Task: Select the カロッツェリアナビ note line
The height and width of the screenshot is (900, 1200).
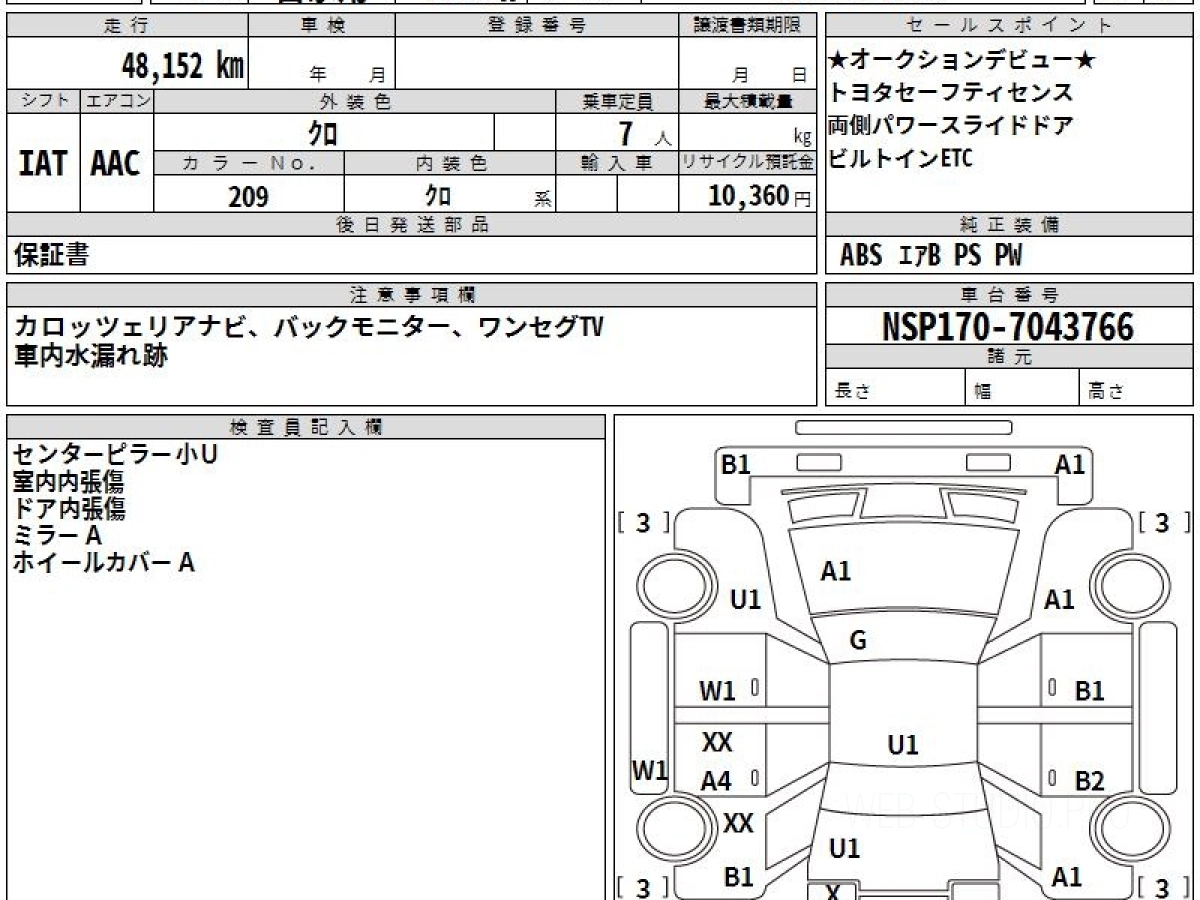Action: (x=310, y=326)
